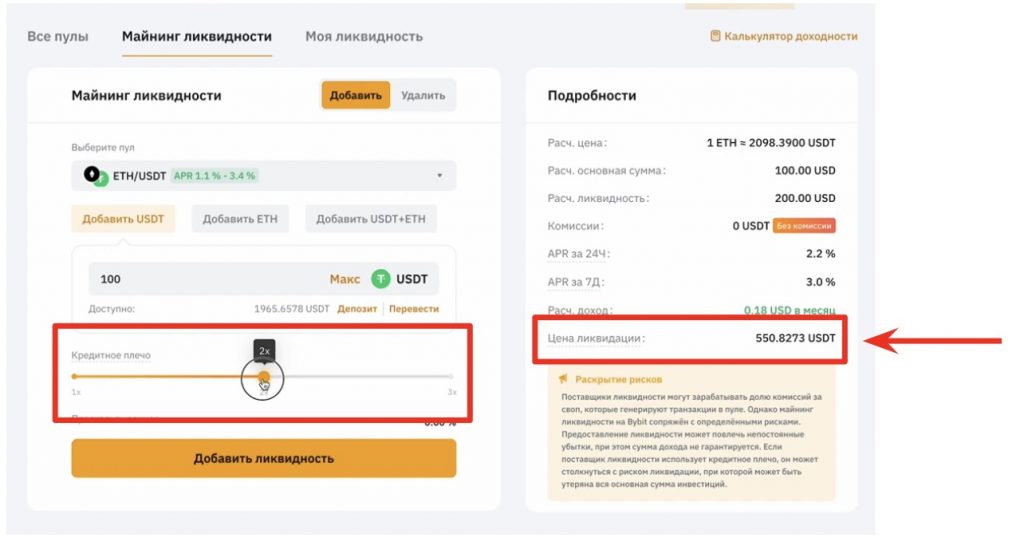1024x538 pixels.
Task: Click the ETH/USDT pool coin icon
Action: coord(95,176)
